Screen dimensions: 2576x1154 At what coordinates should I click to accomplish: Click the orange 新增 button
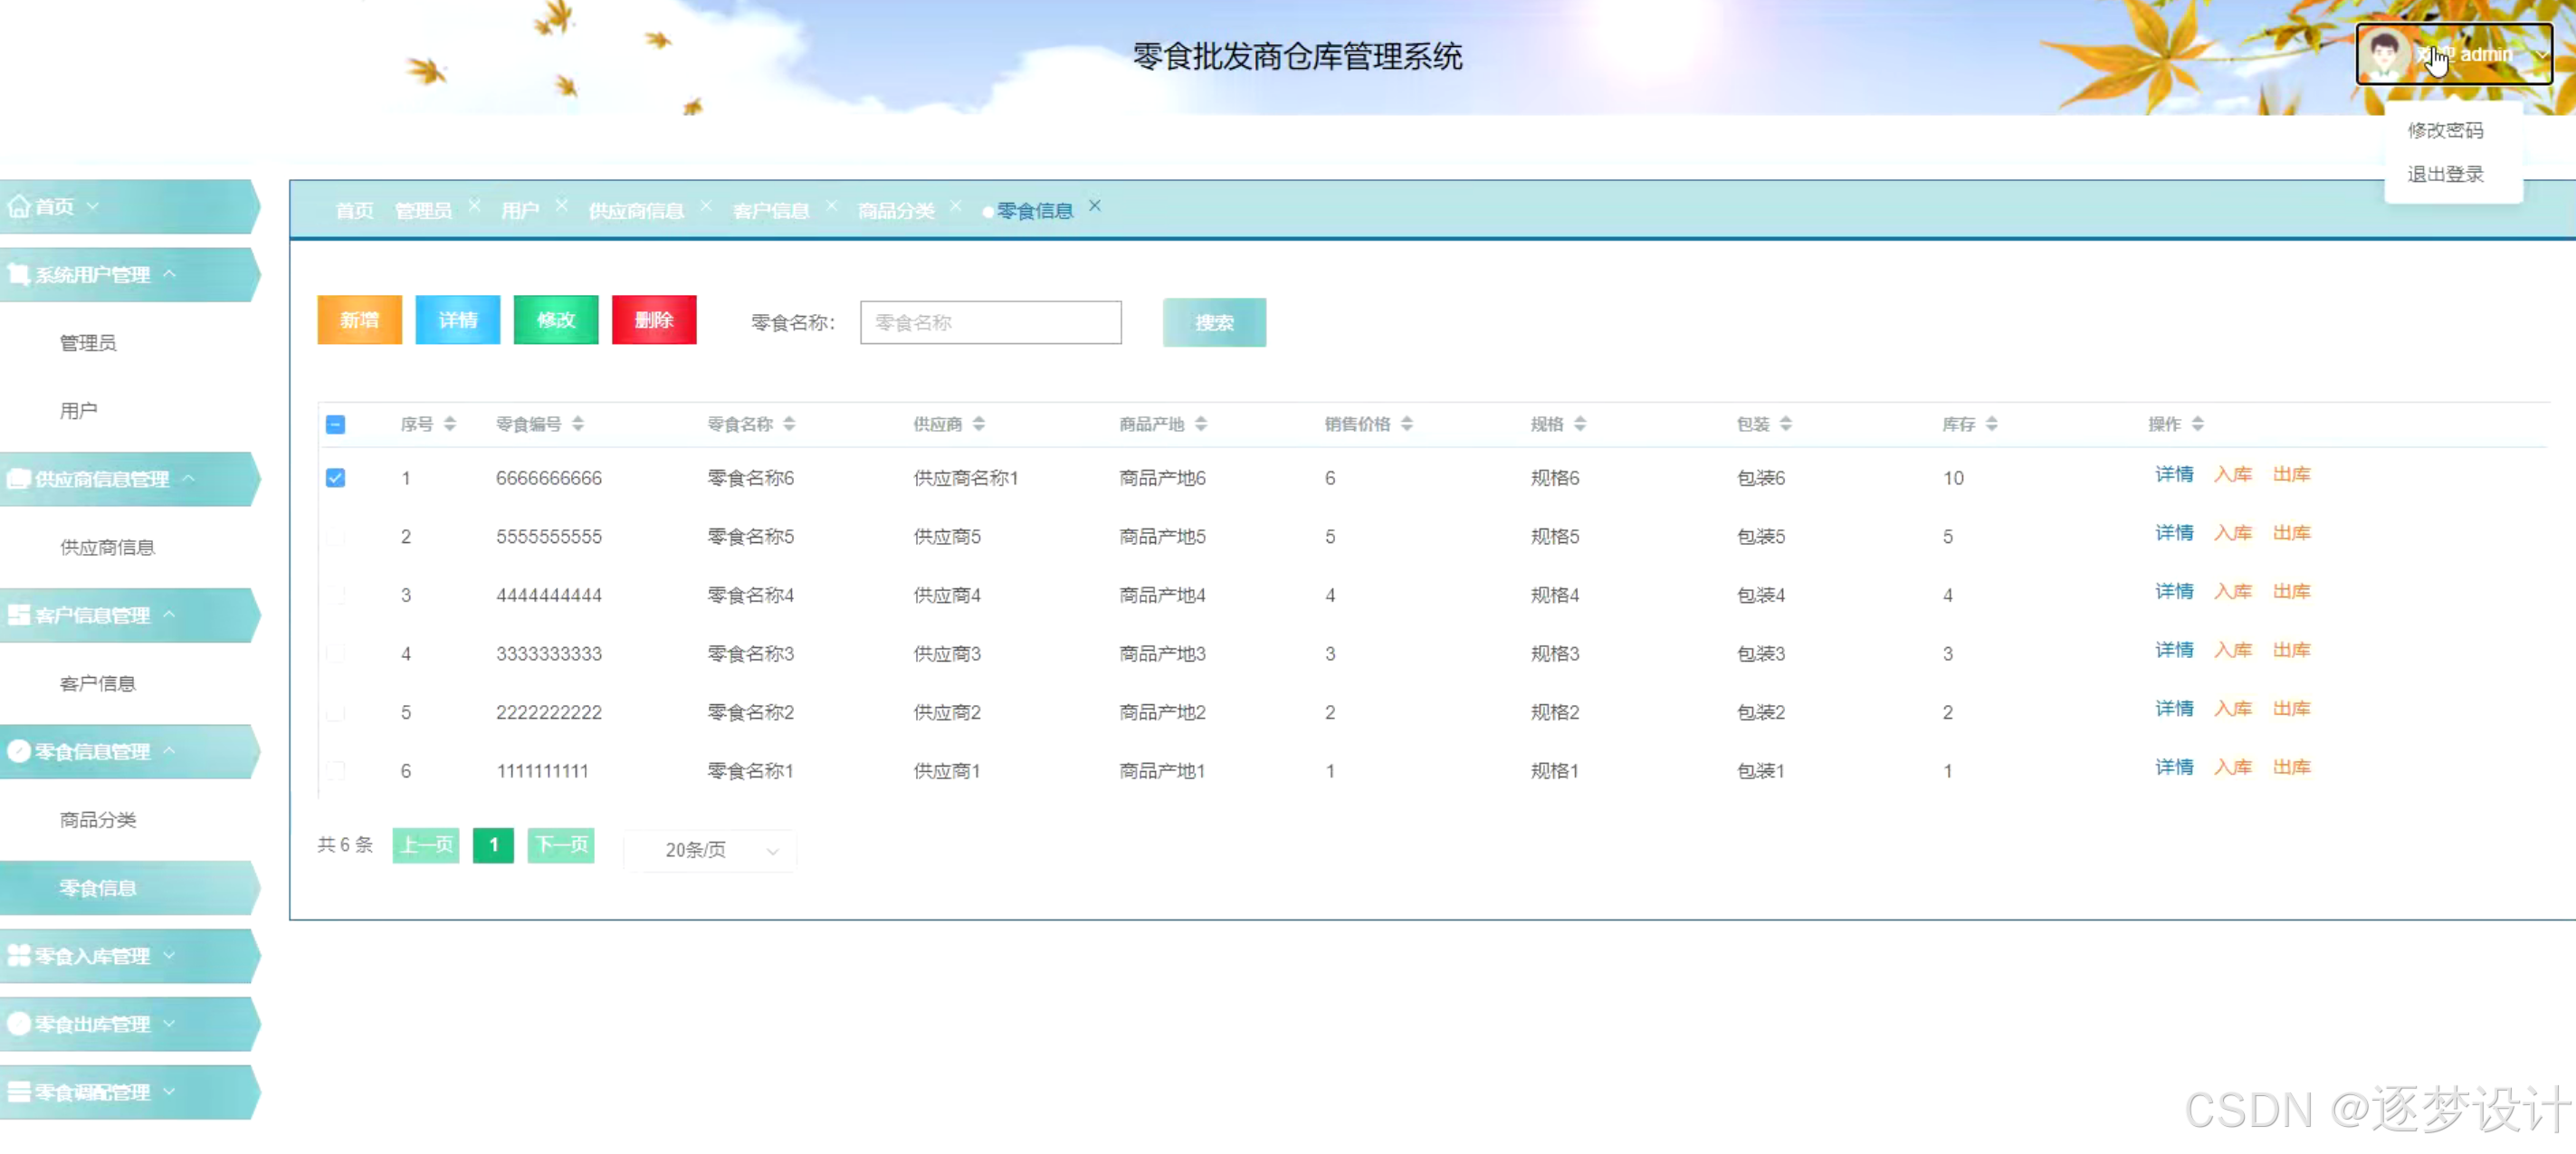(x=359, y=320)
